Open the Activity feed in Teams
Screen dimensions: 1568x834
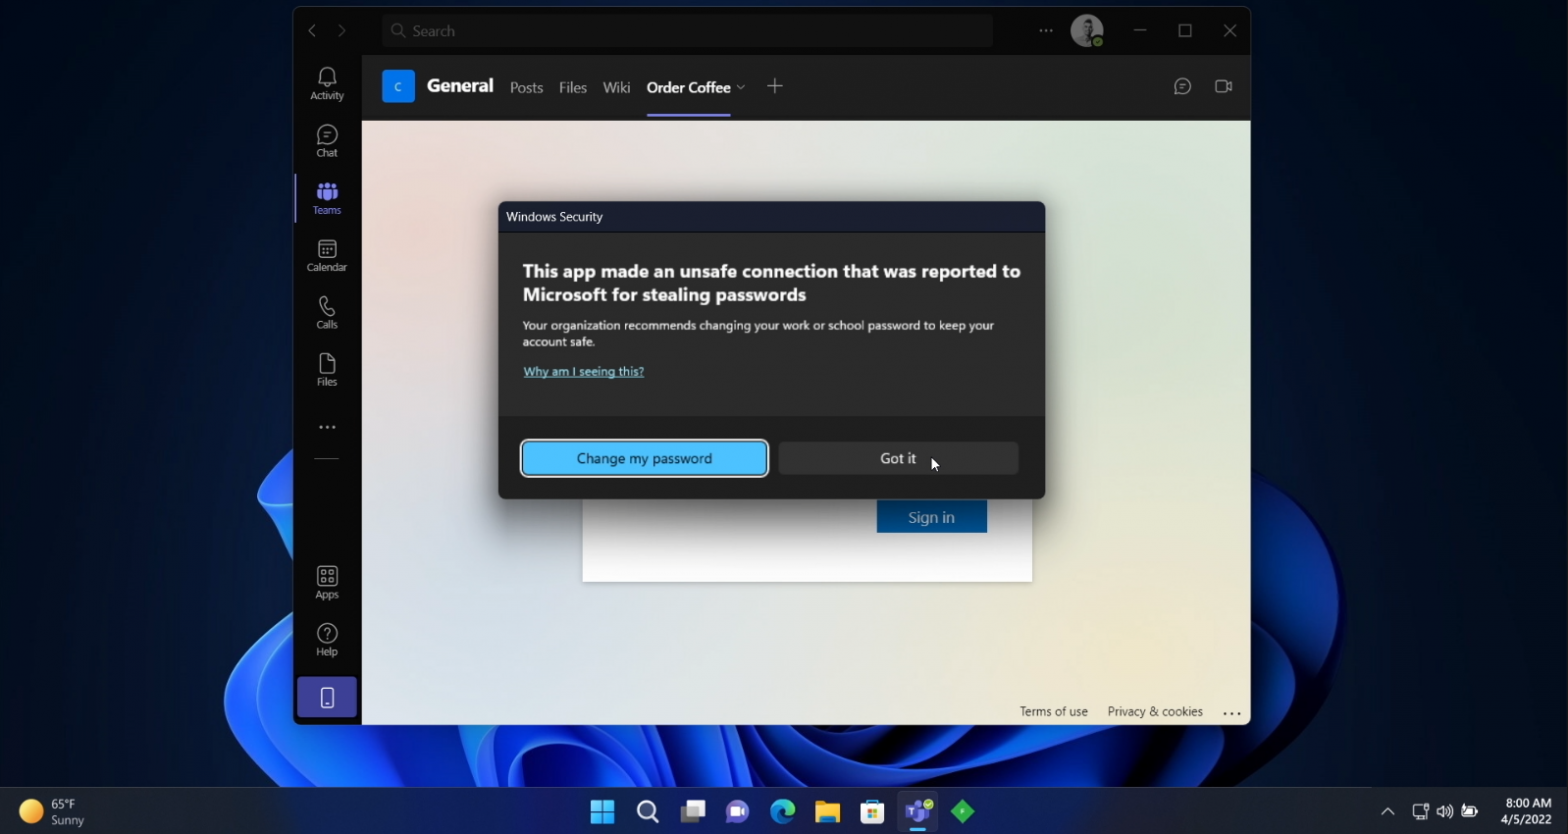(327, 83)
